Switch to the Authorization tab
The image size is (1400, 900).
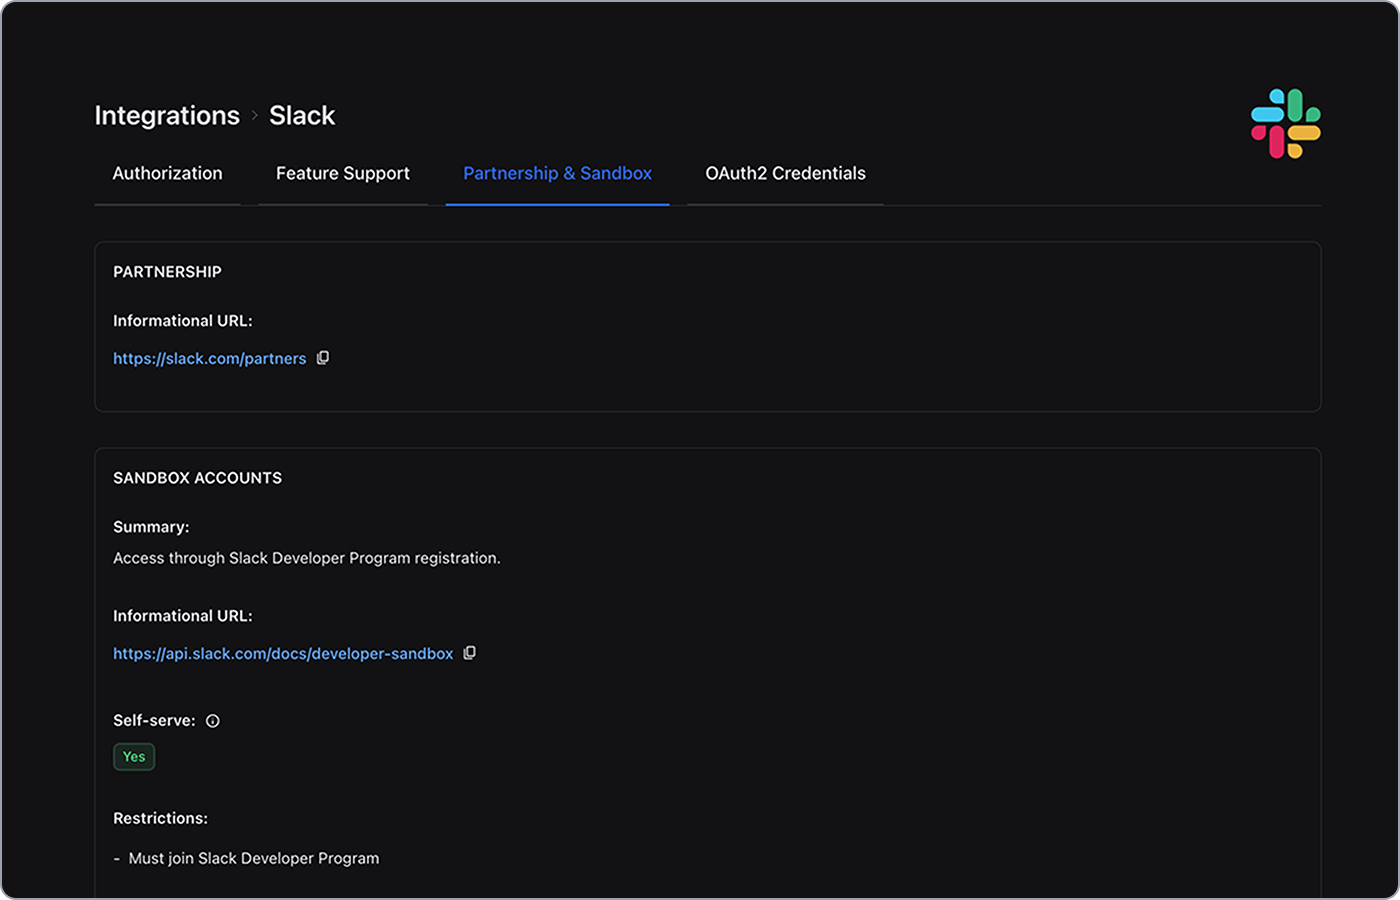click(167, 174)
